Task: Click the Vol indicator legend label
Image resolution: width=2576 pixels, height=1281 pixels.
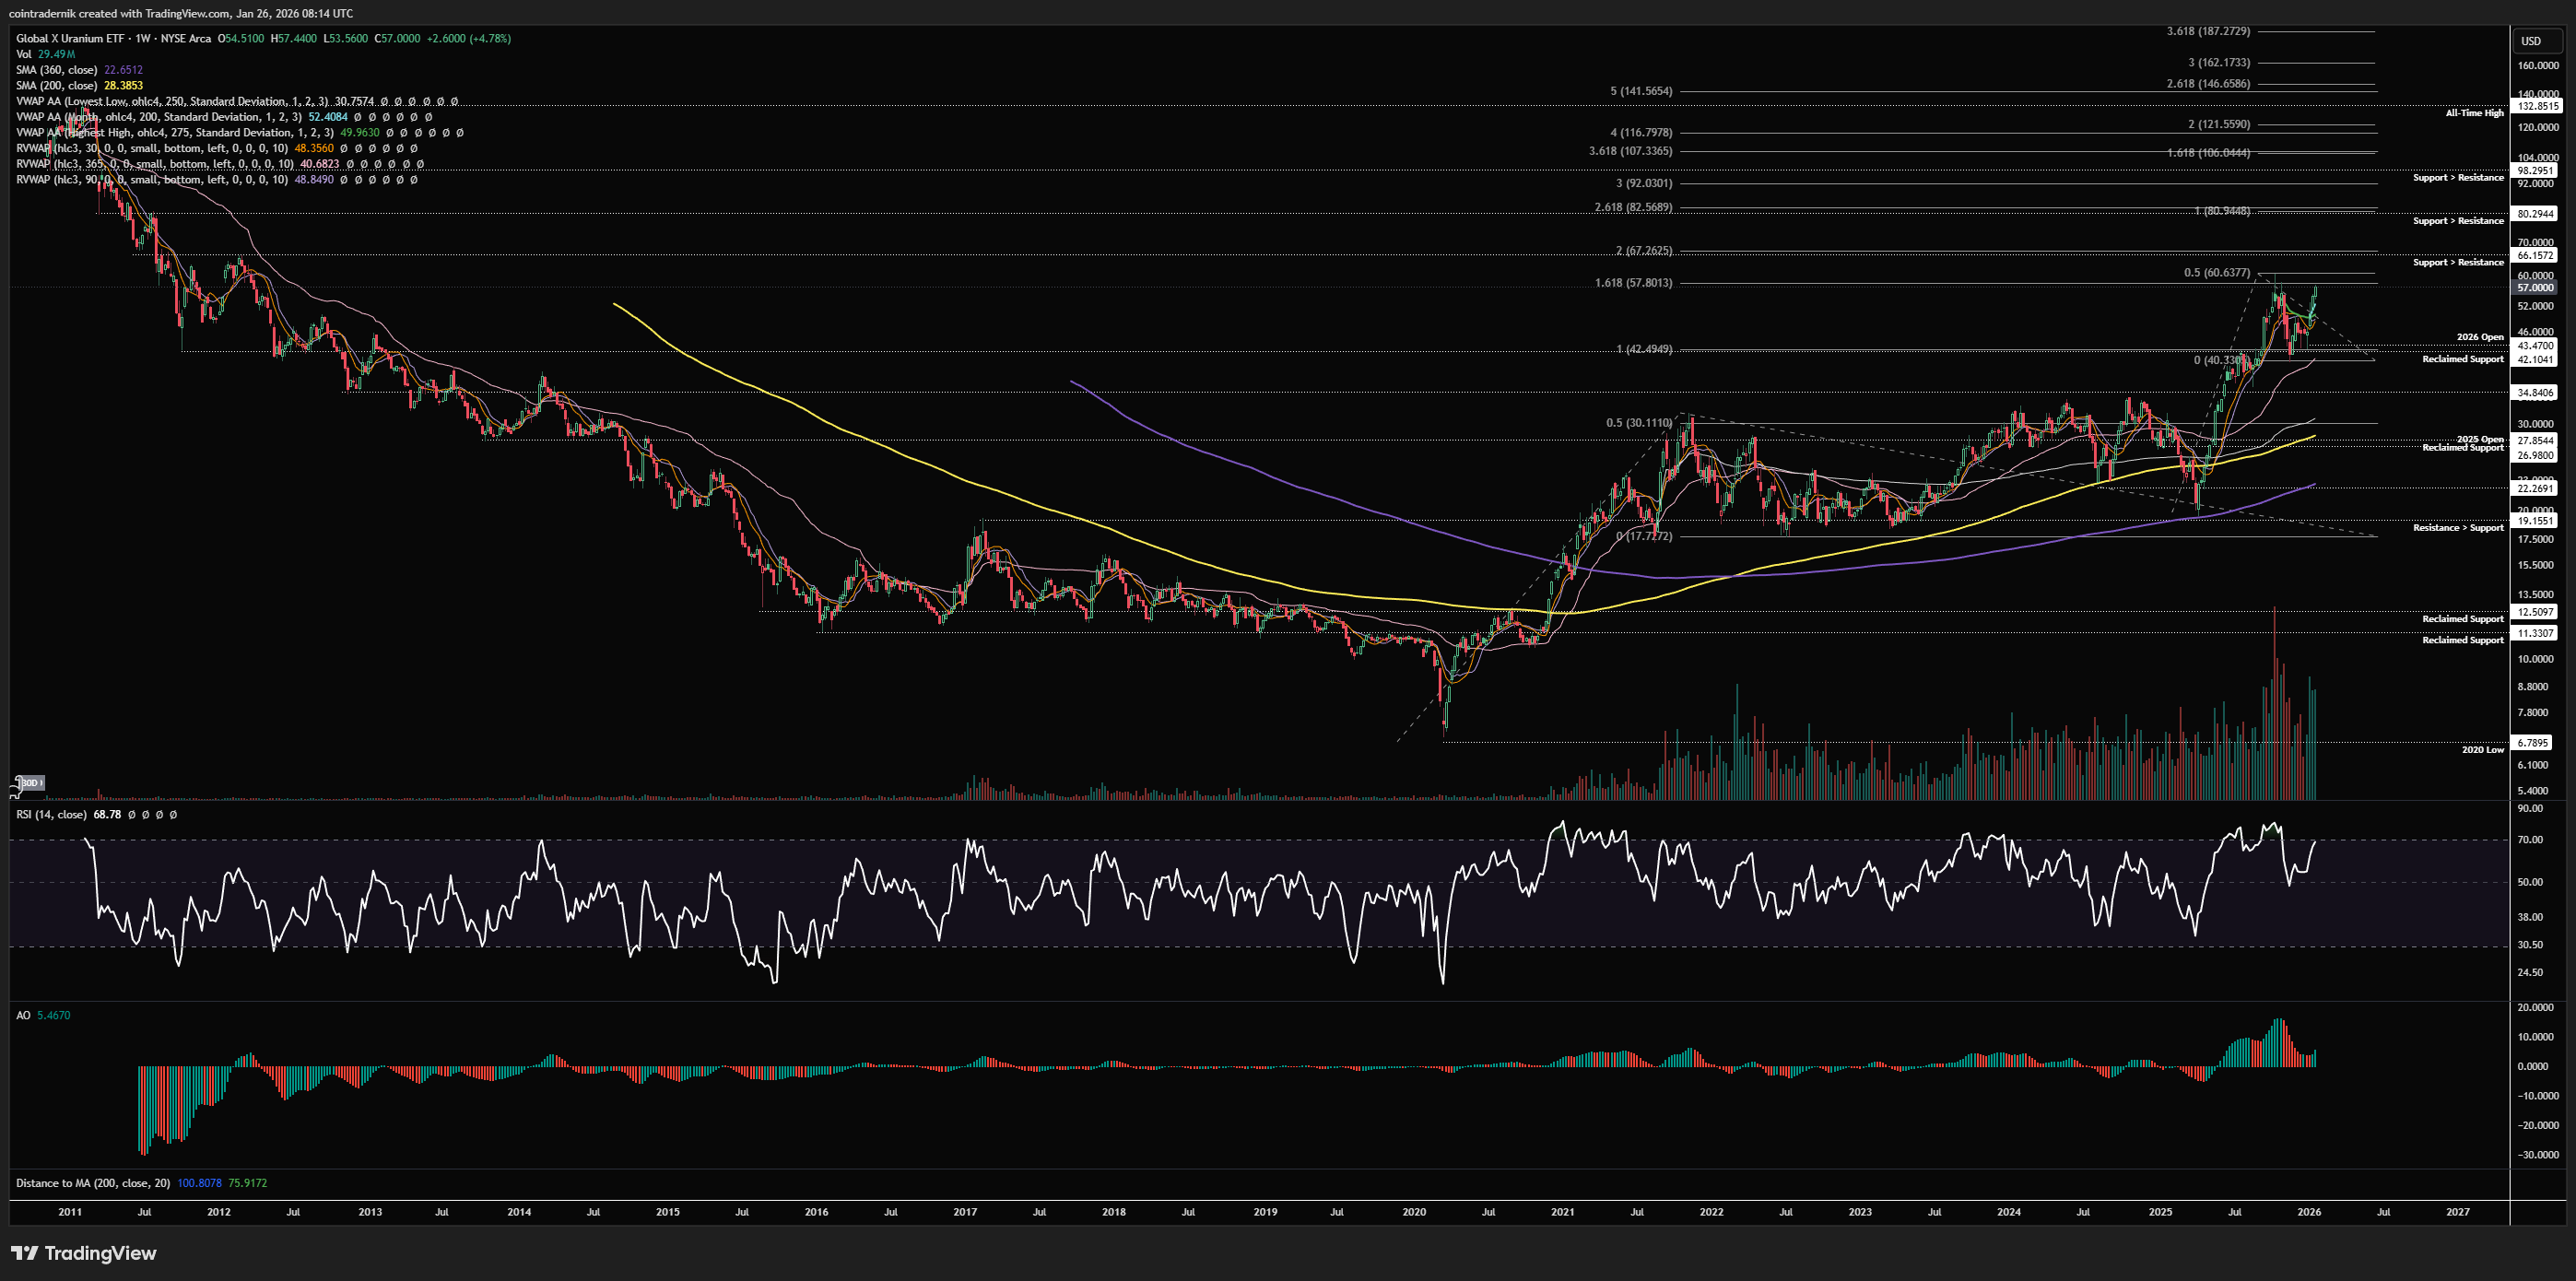Action: tap(24, 54)
